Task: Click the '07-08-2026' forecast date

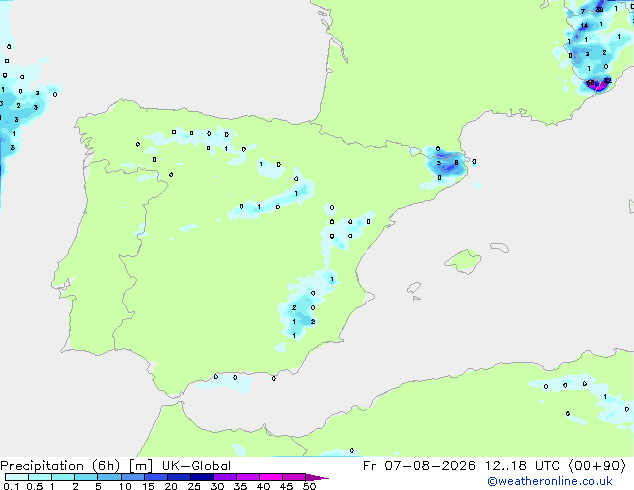Action: 430,466
